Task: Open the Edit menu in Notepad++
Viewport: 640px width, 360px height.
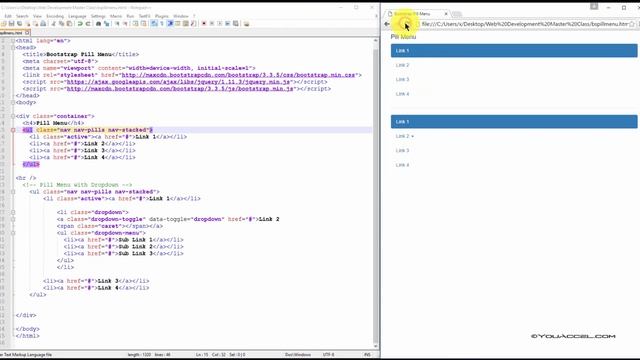Action: 8,16
